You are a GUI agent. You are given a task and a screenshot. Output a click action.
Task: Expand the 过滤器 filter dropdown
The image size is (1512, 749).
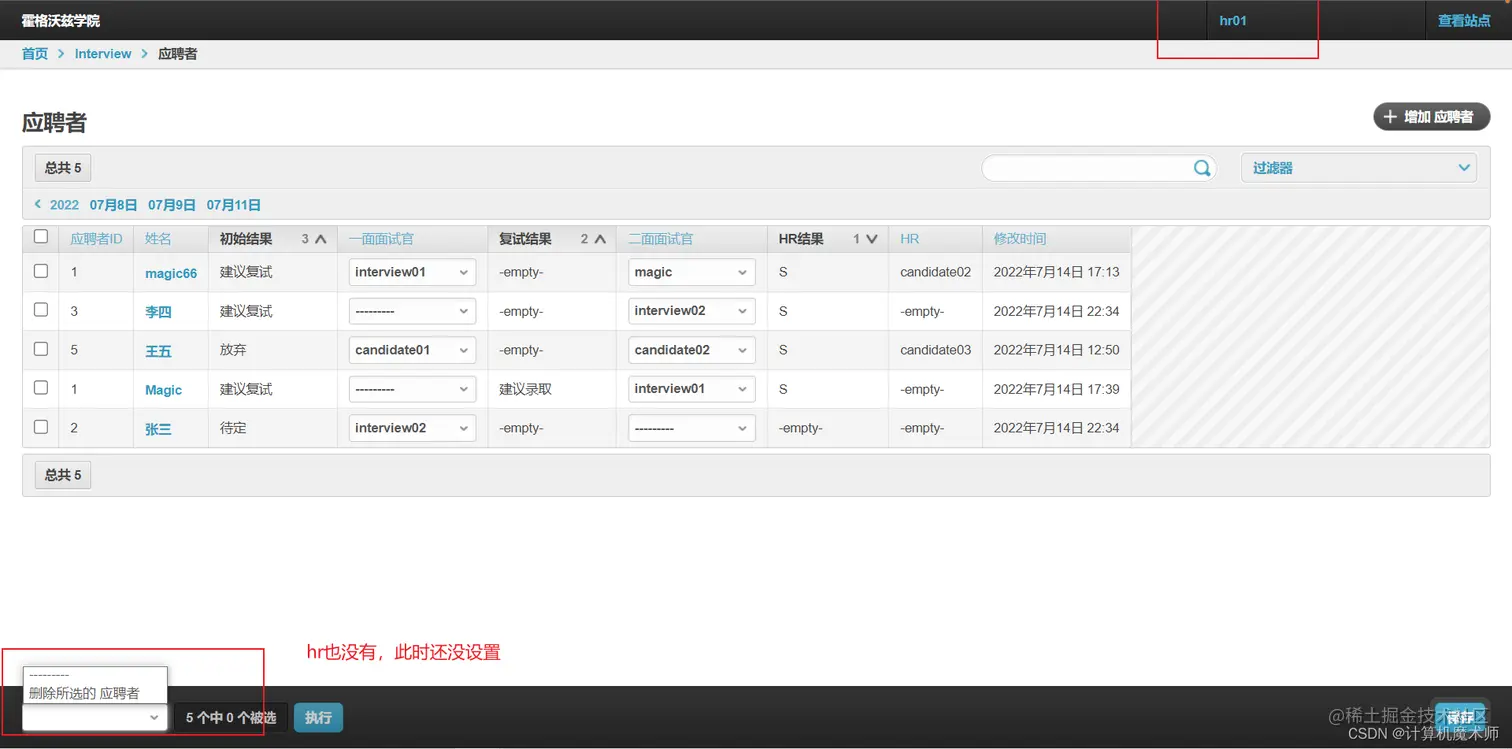(1359, 168)
